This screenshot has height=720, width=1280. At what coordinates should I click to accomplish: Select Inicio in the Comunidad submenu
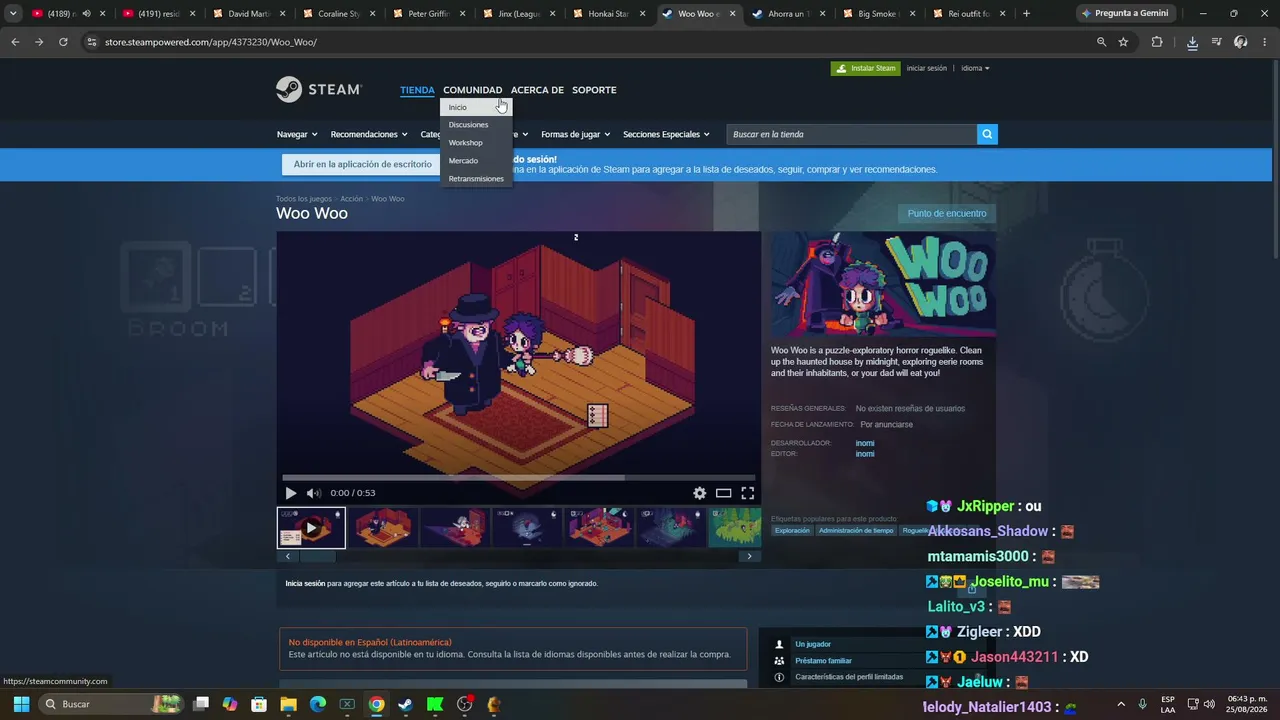coord(476,107)
